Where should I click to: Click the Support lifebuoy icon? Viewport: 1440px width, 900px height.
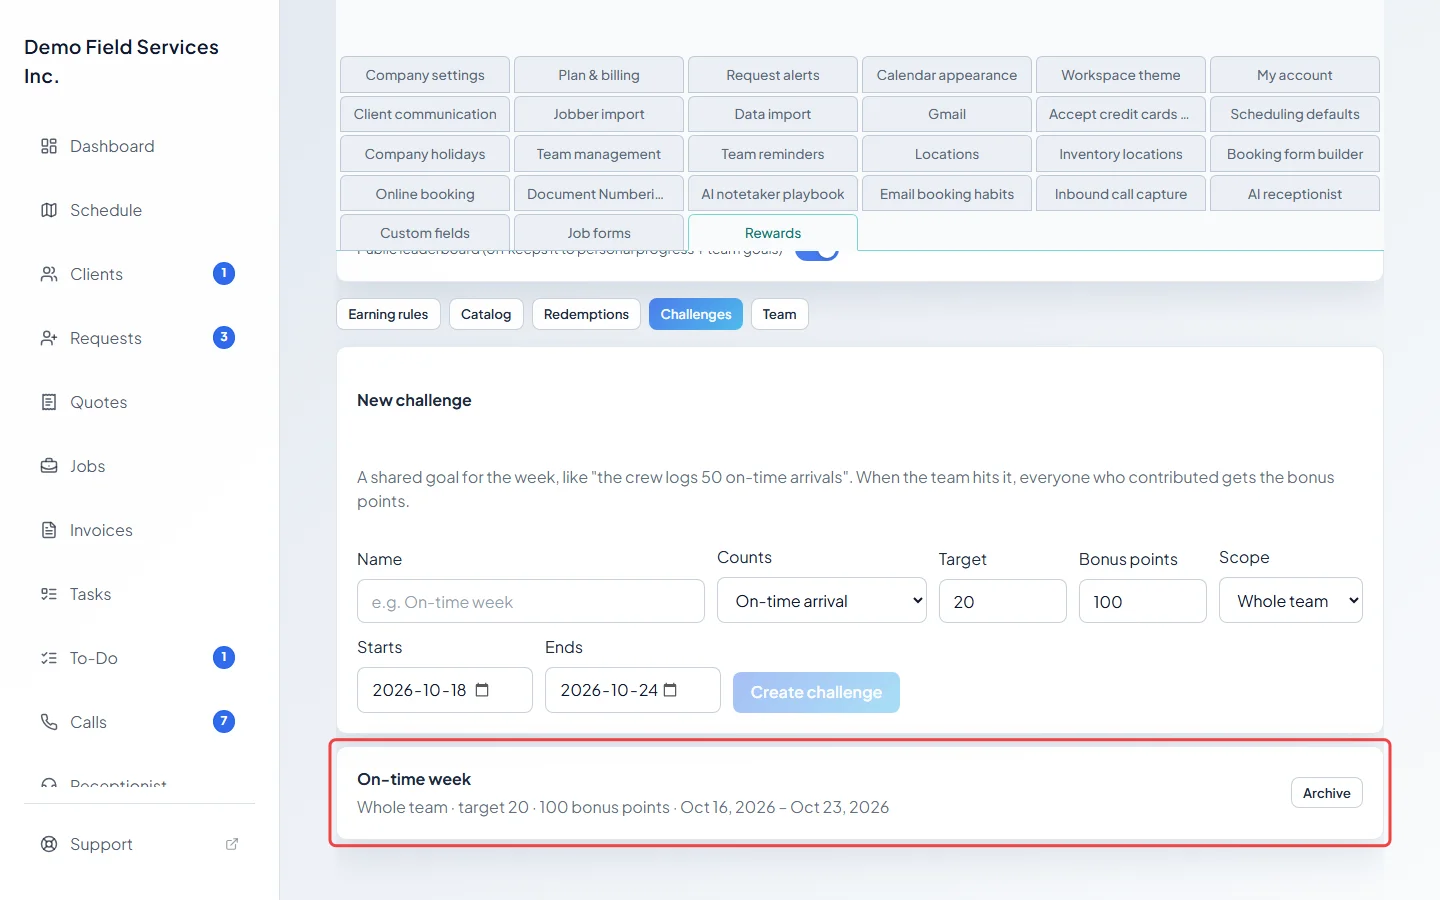49,844
